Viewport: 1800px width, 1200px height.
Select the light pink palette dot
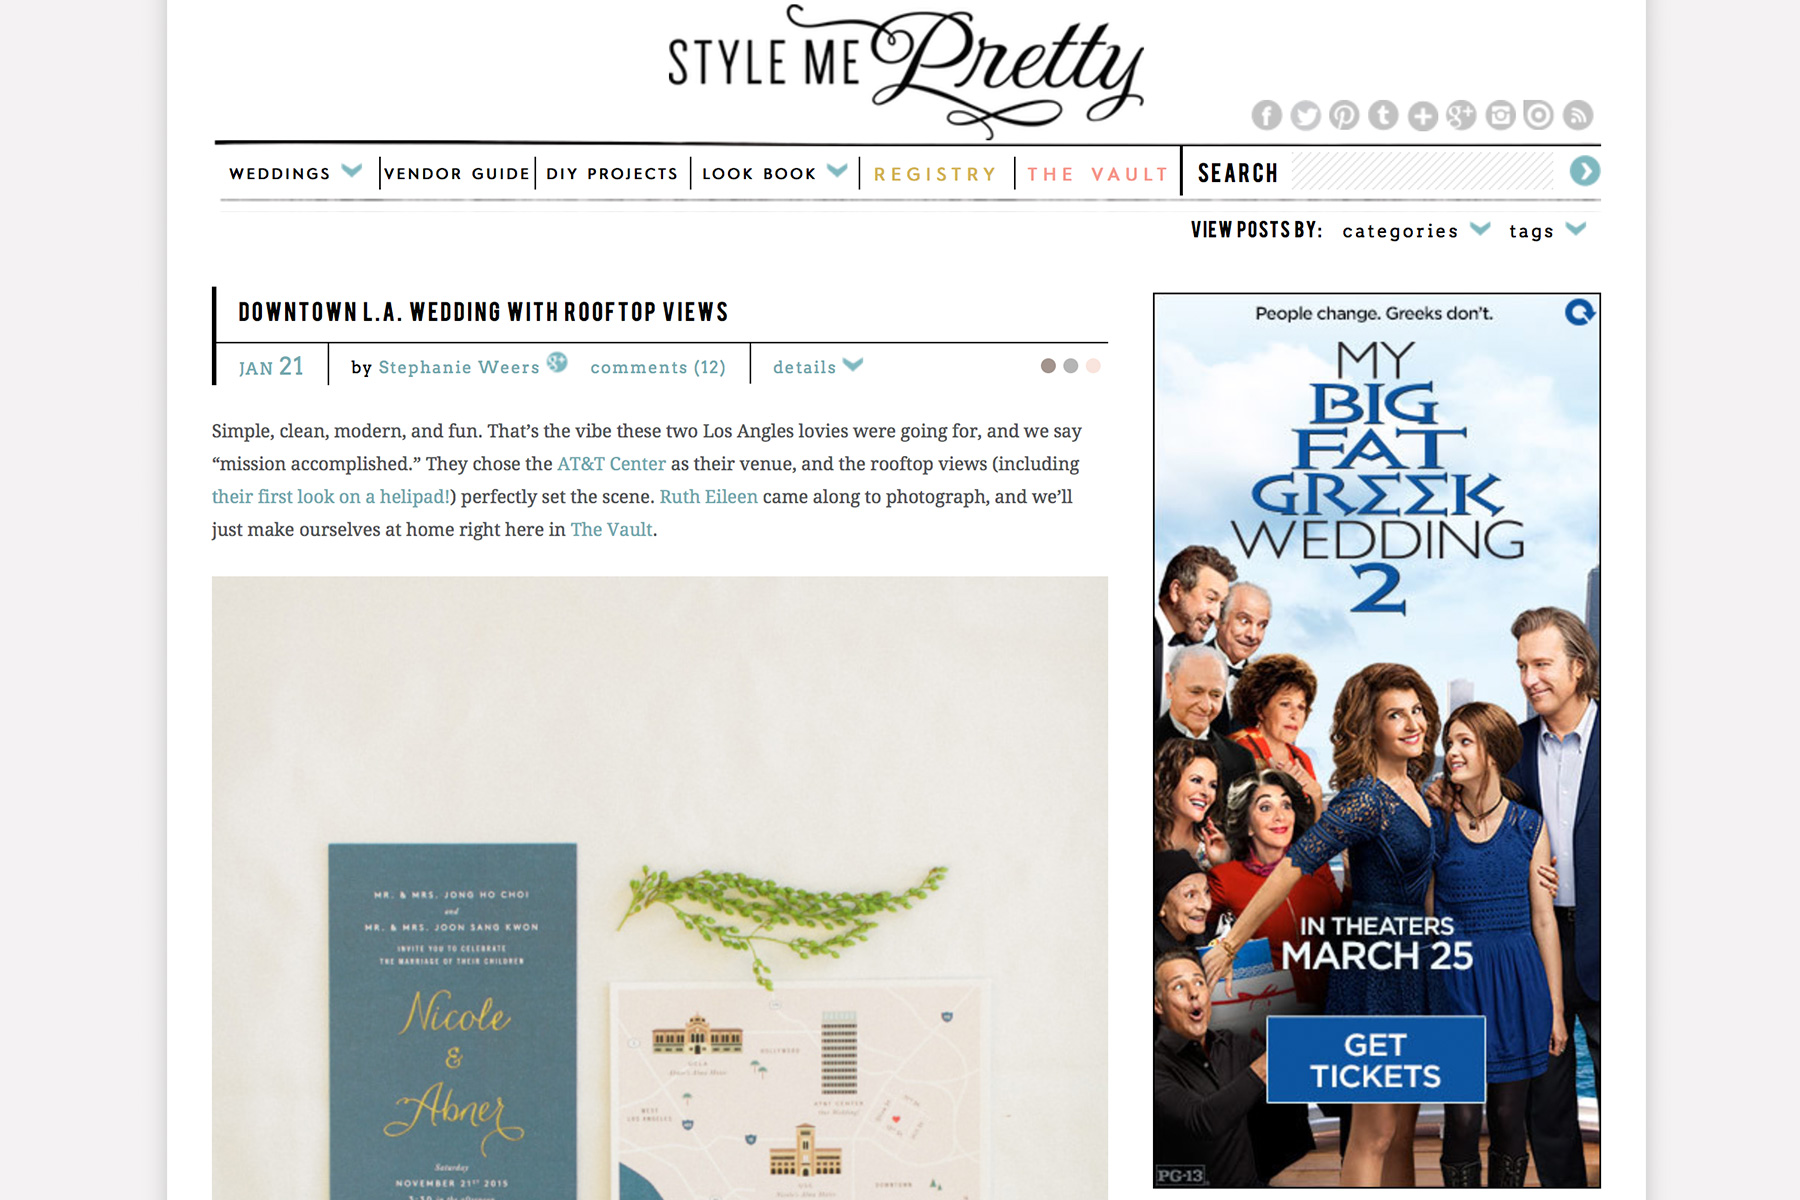pos(1093,366)
